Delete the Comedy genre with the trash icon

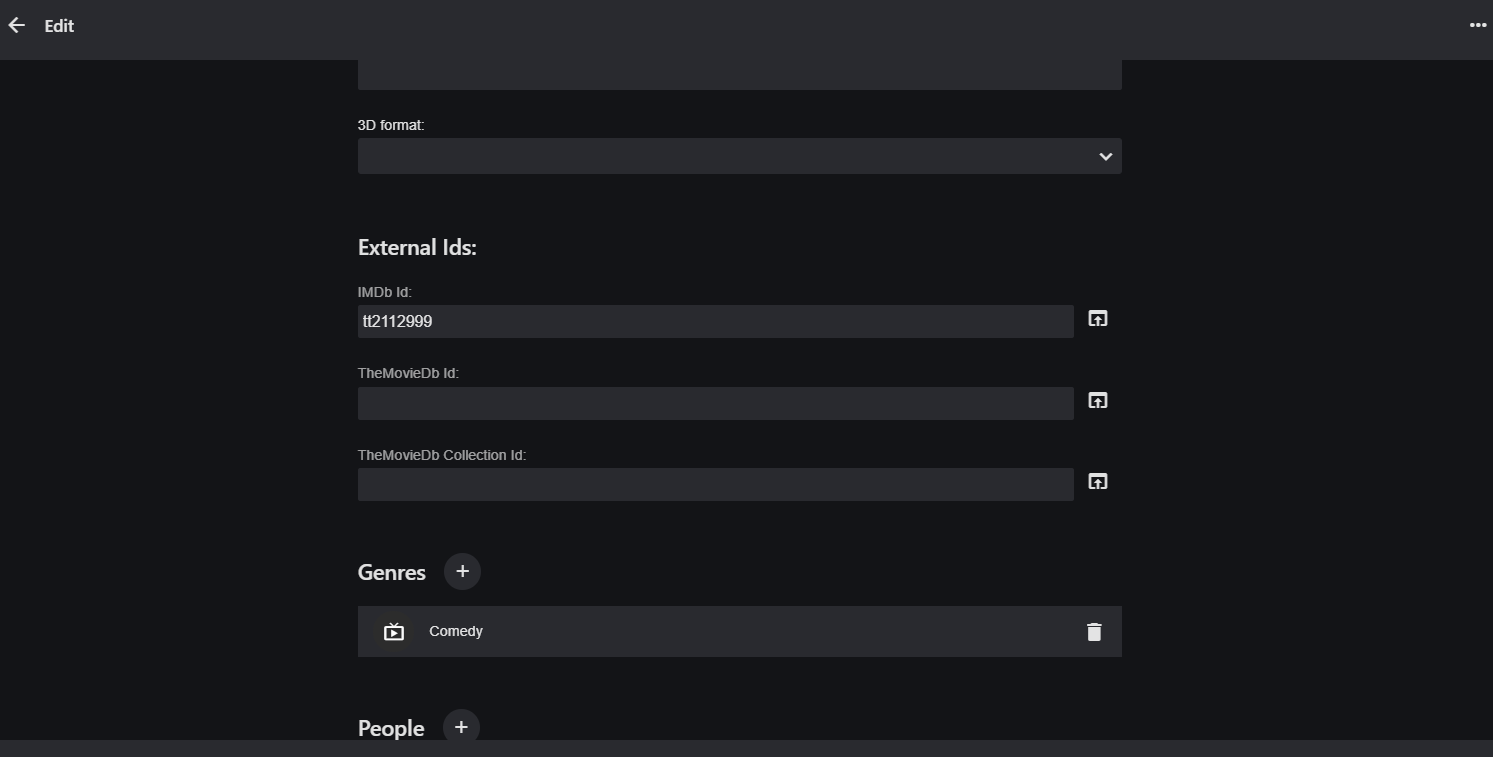click(1094, 632)
